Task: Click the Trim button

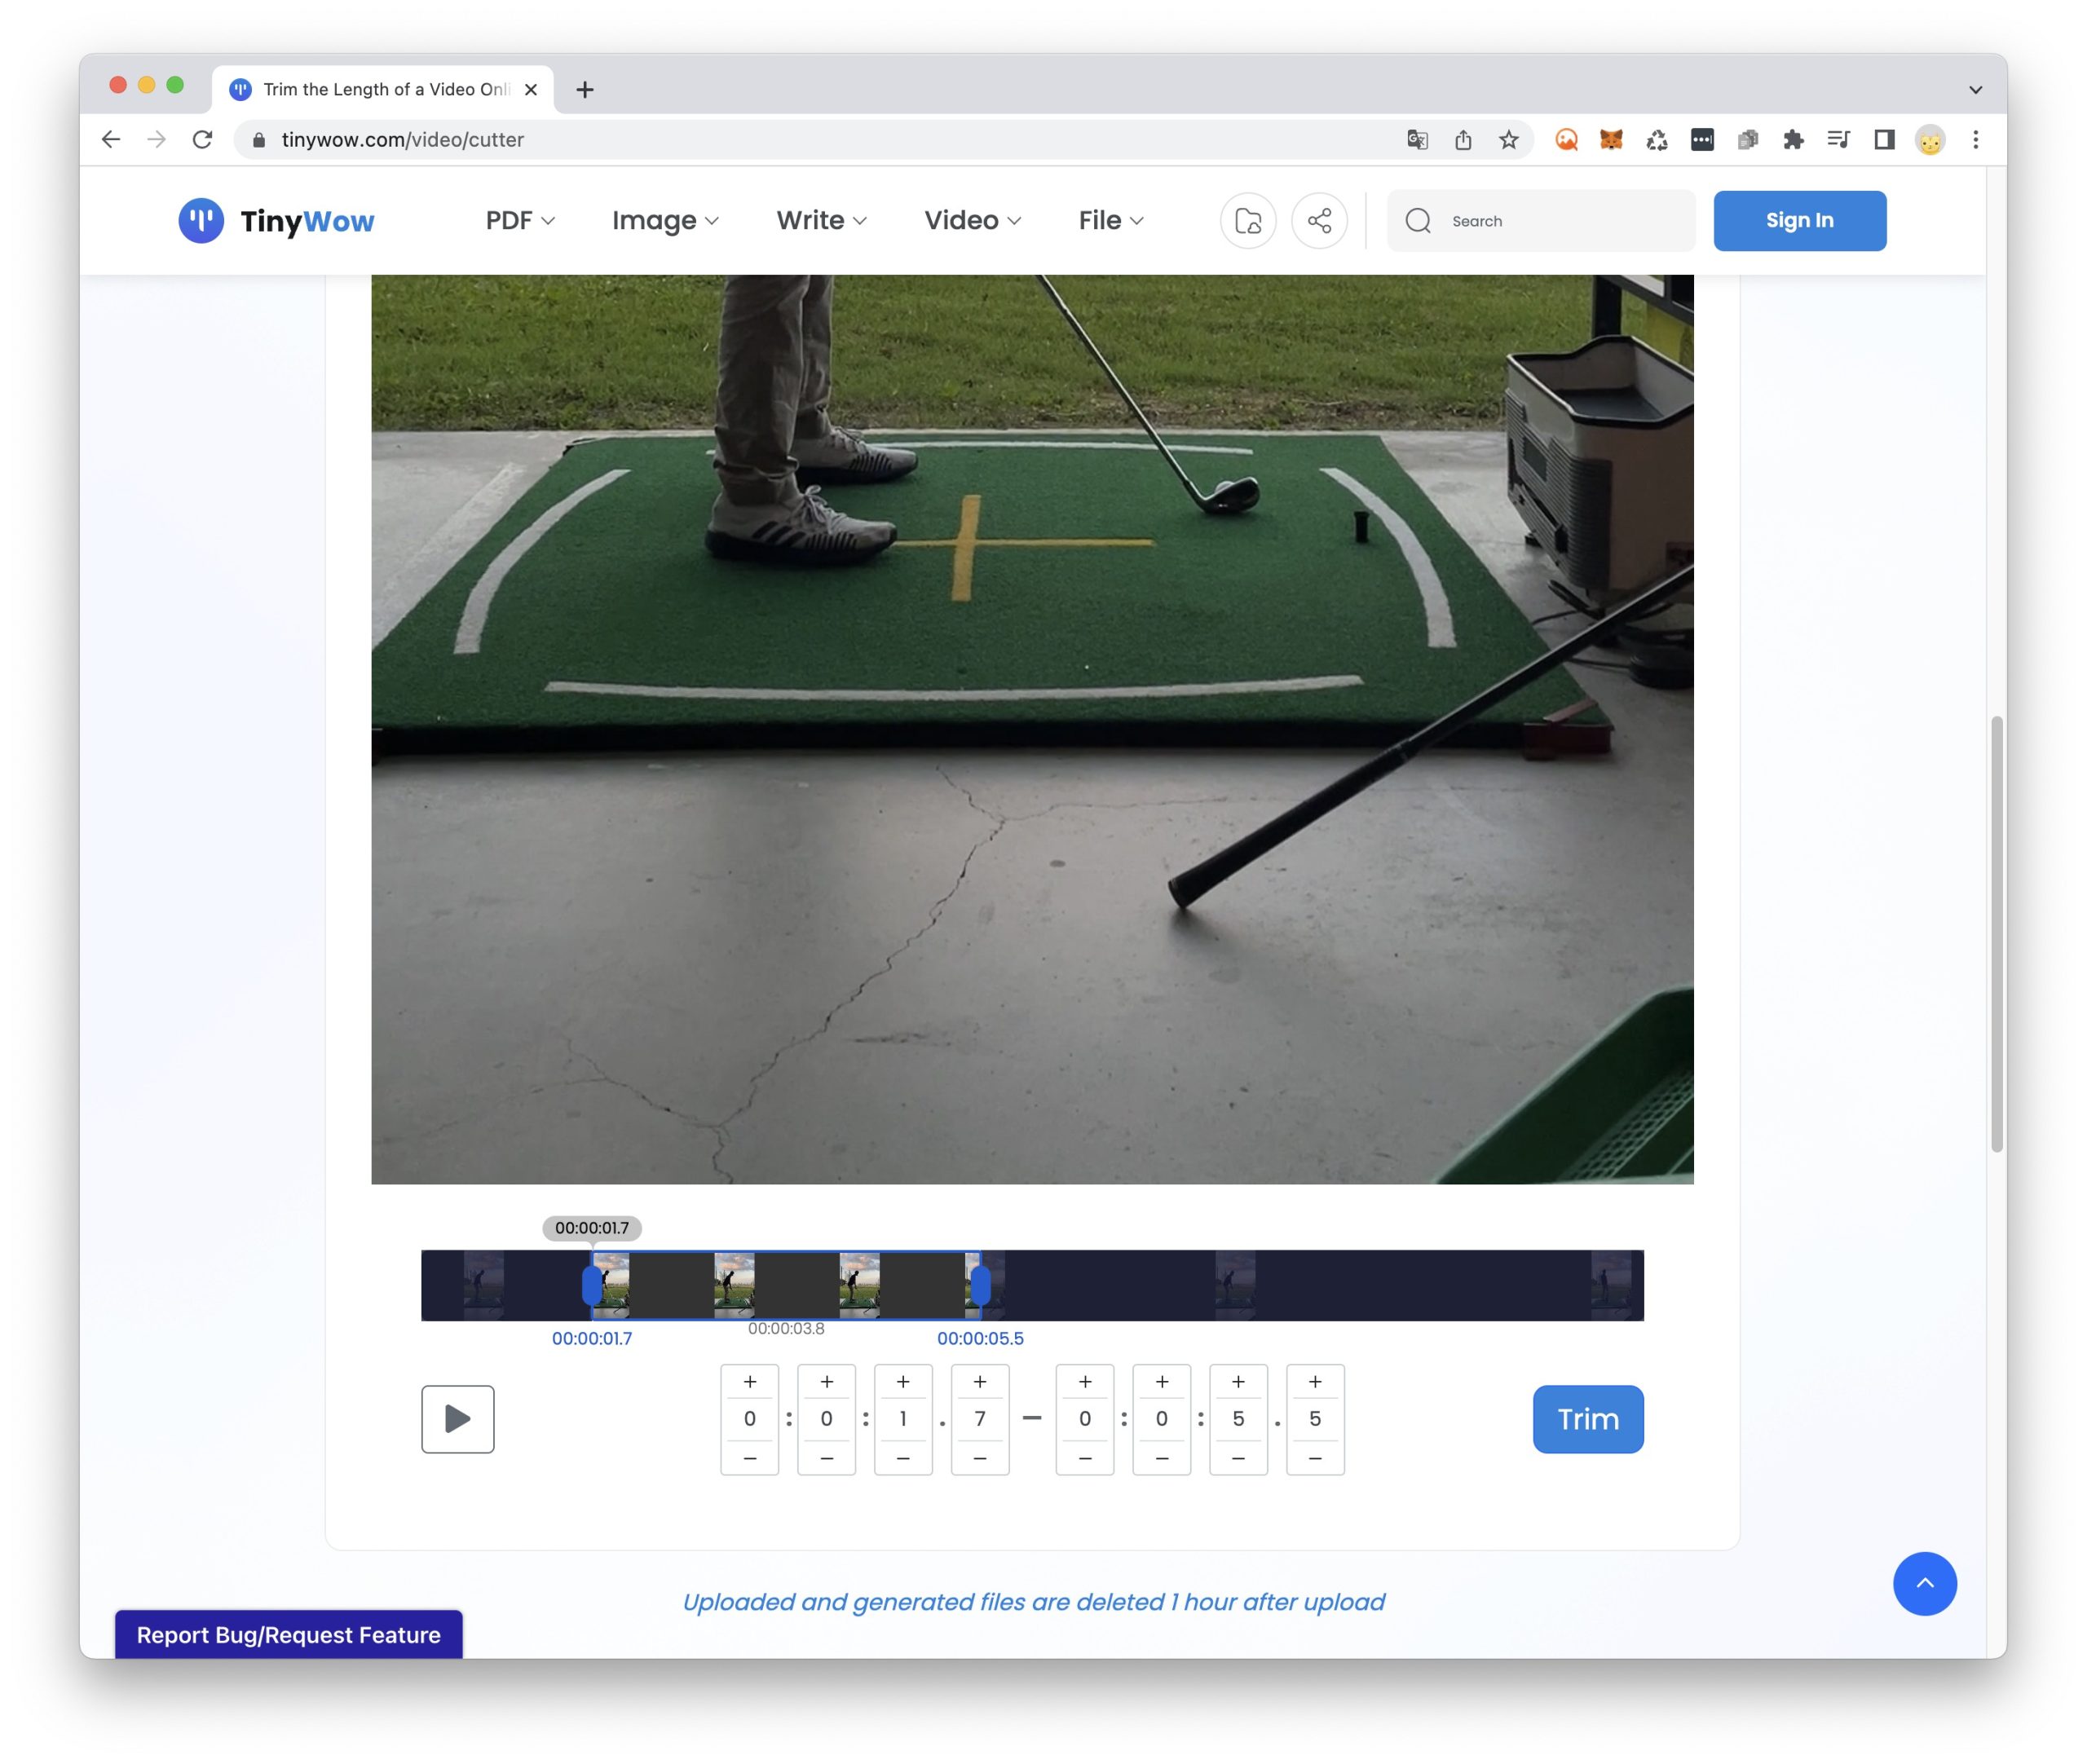Action: pyautogui.click(x=1587, y=1418)
